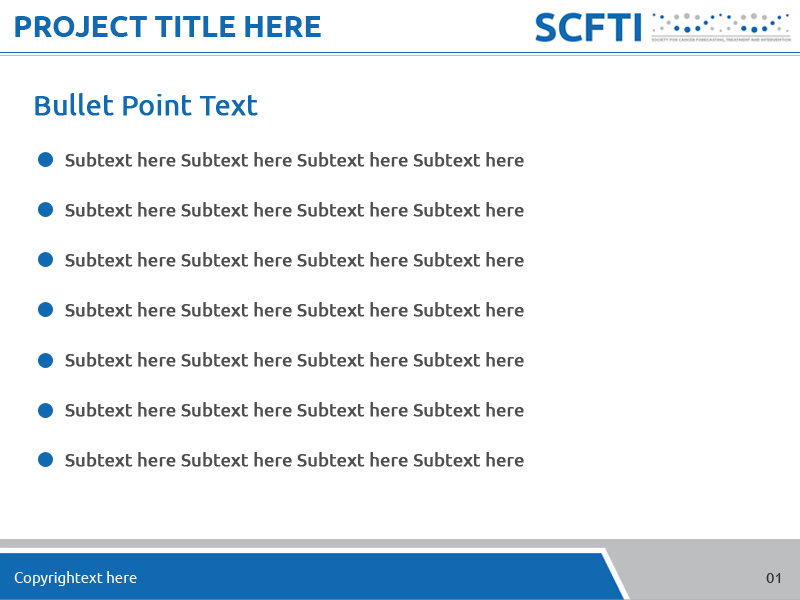Click the second Subtext here line
Screen dimensions: 800x600
tap(294, 210)
